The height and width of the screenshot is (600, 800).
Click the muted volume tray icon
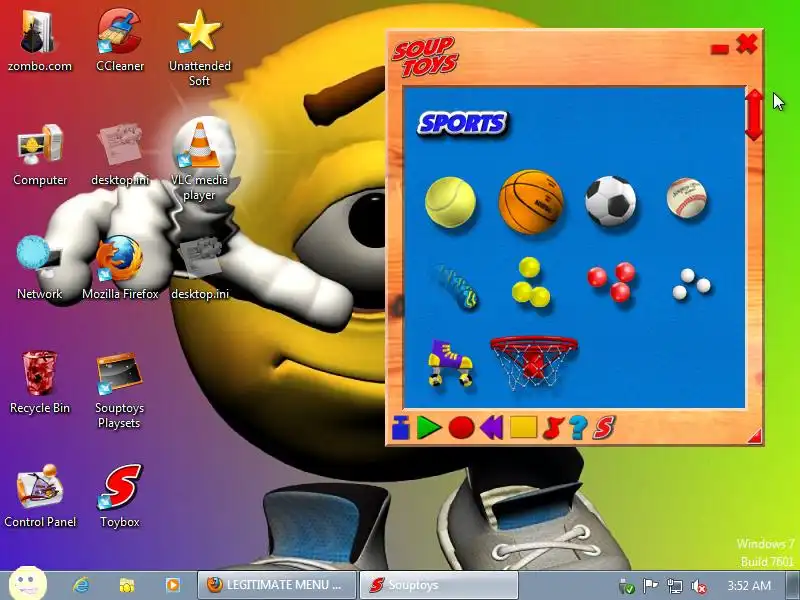click(x=698, y=586)
